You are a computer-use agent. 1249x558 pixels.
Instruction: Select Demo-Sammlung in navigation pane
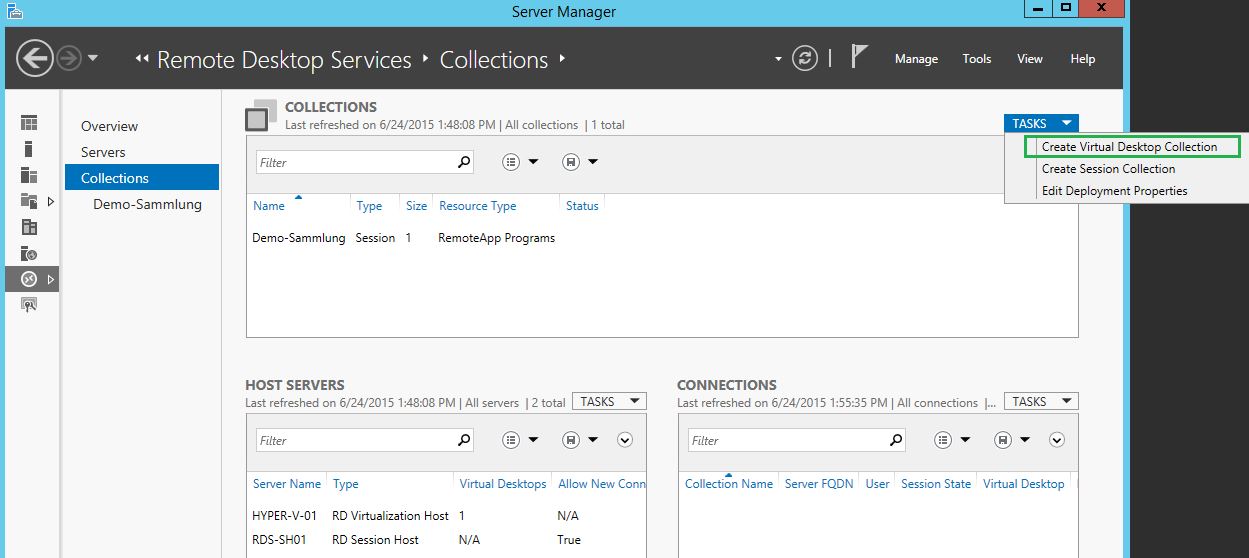pos(147,204)
